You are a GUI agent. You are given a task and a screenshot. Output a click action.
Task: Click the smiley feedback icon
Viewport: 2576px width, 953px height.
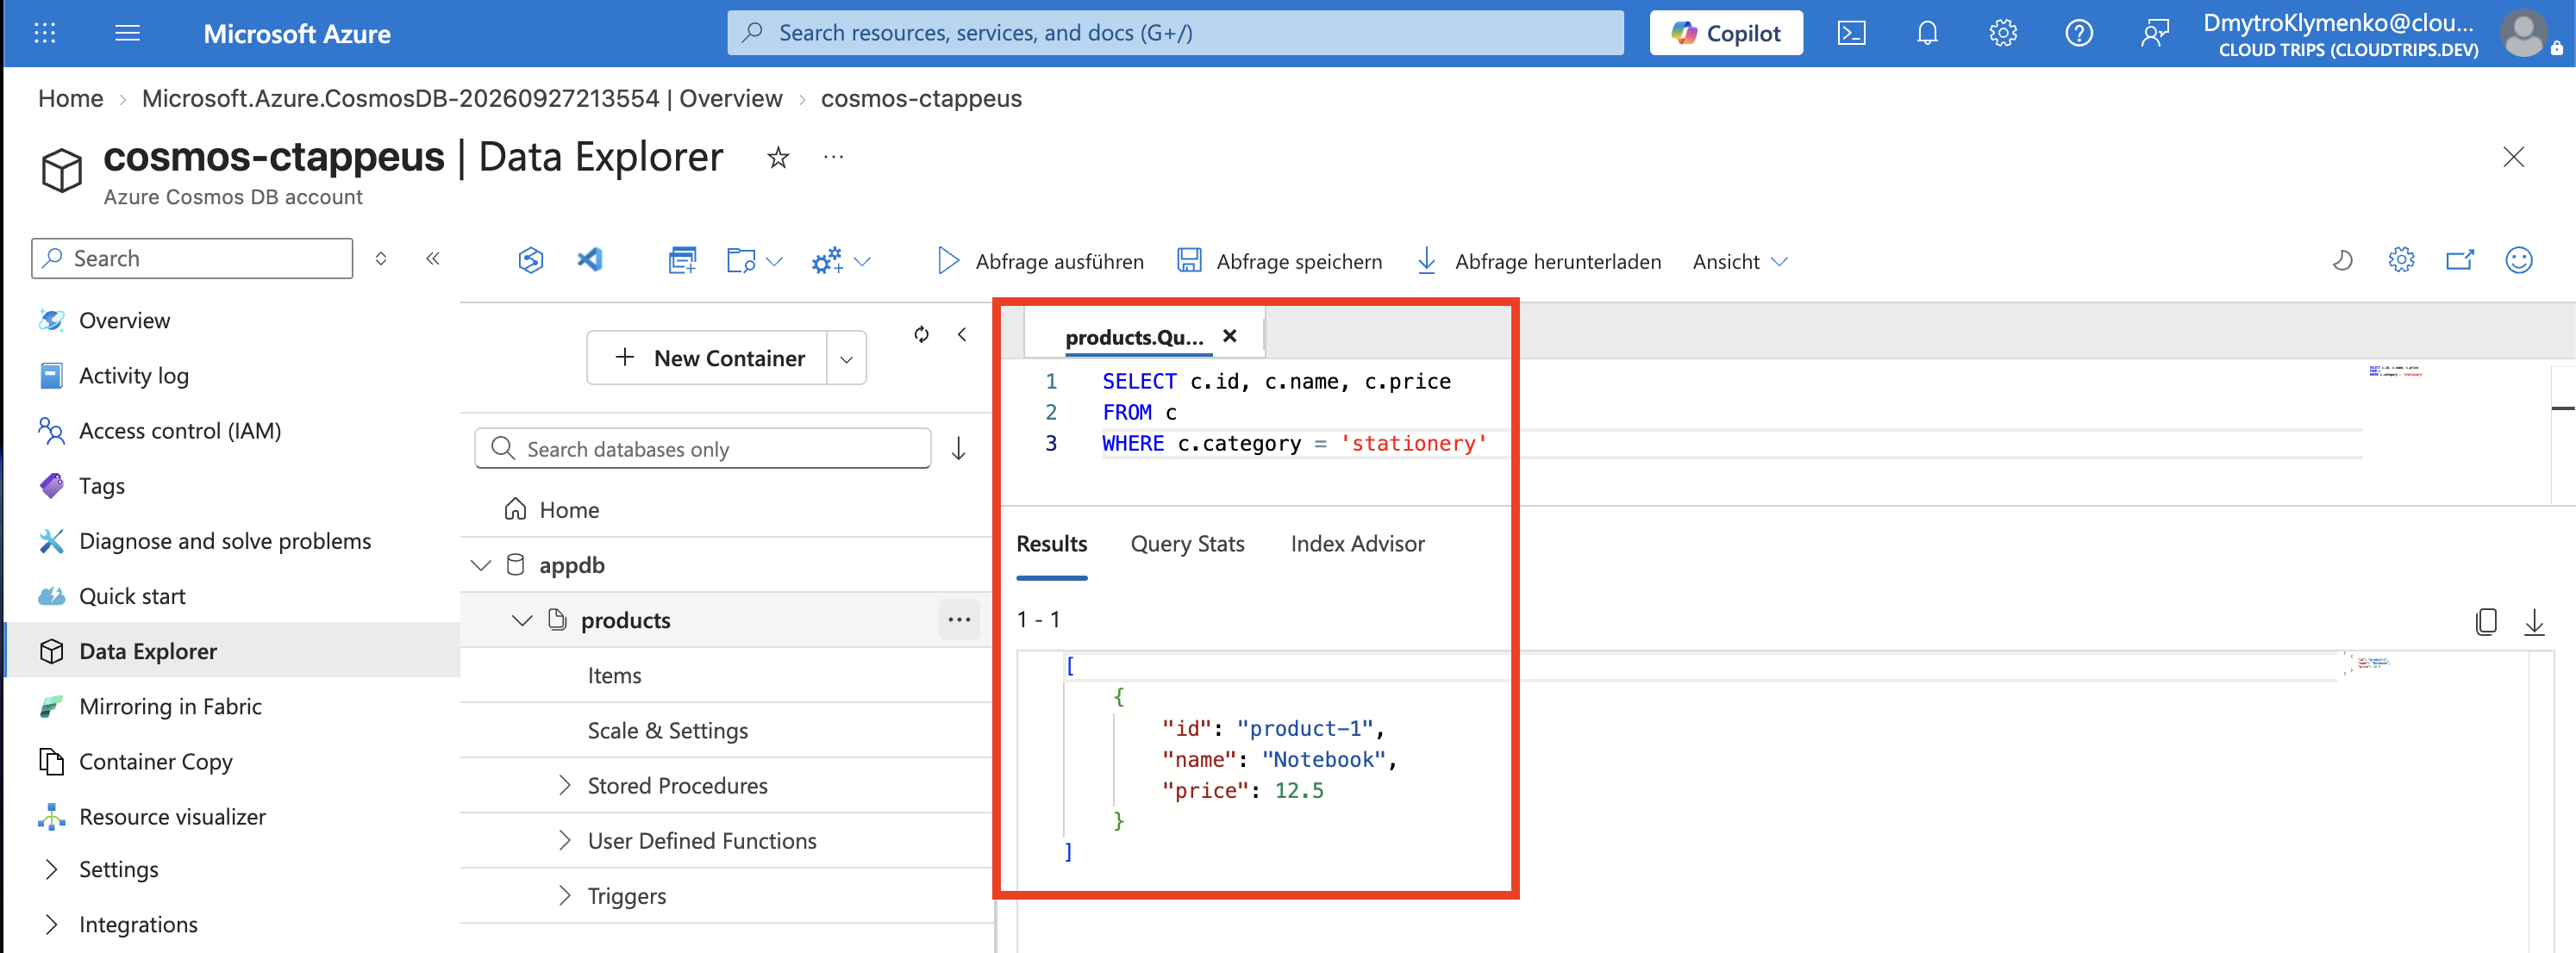click(x=2519, y=260)
